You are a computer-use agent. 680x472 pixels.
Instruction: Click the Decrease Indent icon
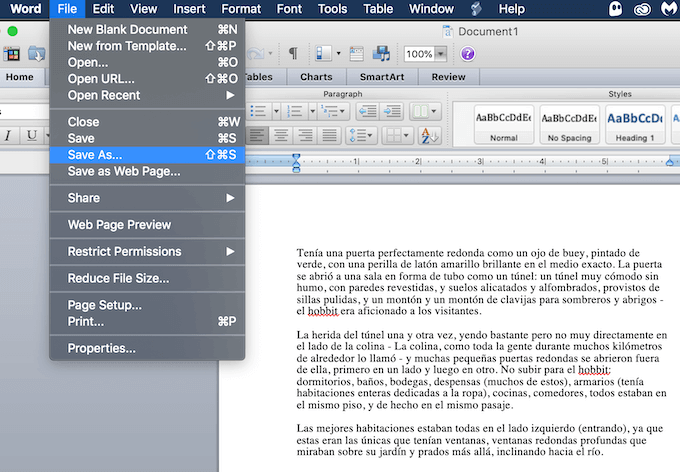pos(366,111)
